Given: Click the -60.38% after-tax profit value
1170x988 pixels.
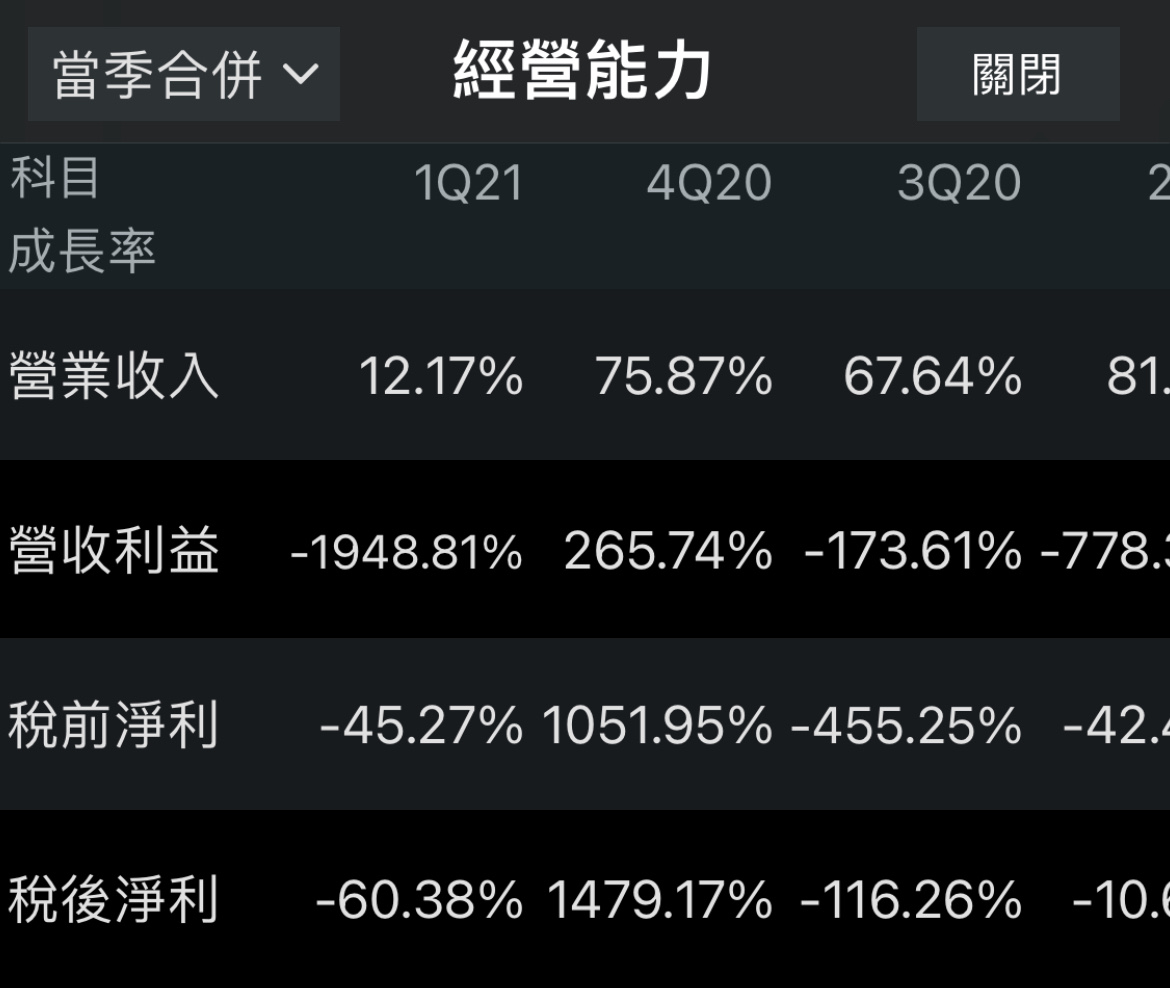Looking at the screenshot, I should coord(419,901).
